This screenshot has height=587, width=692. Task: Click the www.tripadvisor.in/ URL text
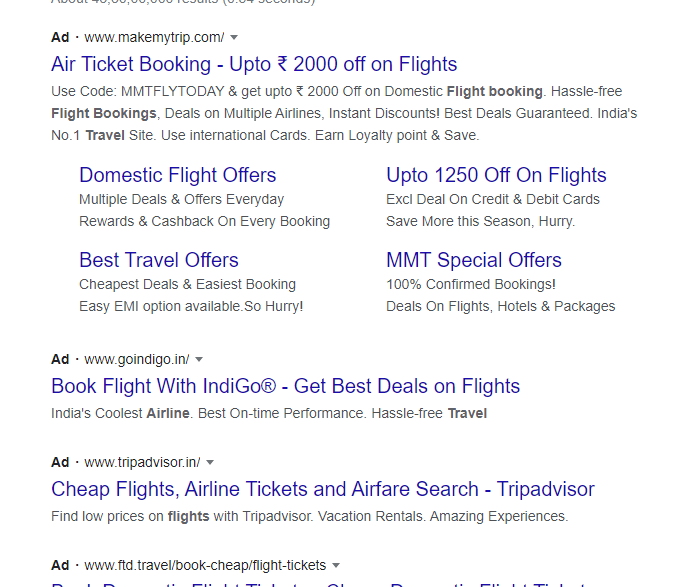pyautogui.click(x=142, y=463)
